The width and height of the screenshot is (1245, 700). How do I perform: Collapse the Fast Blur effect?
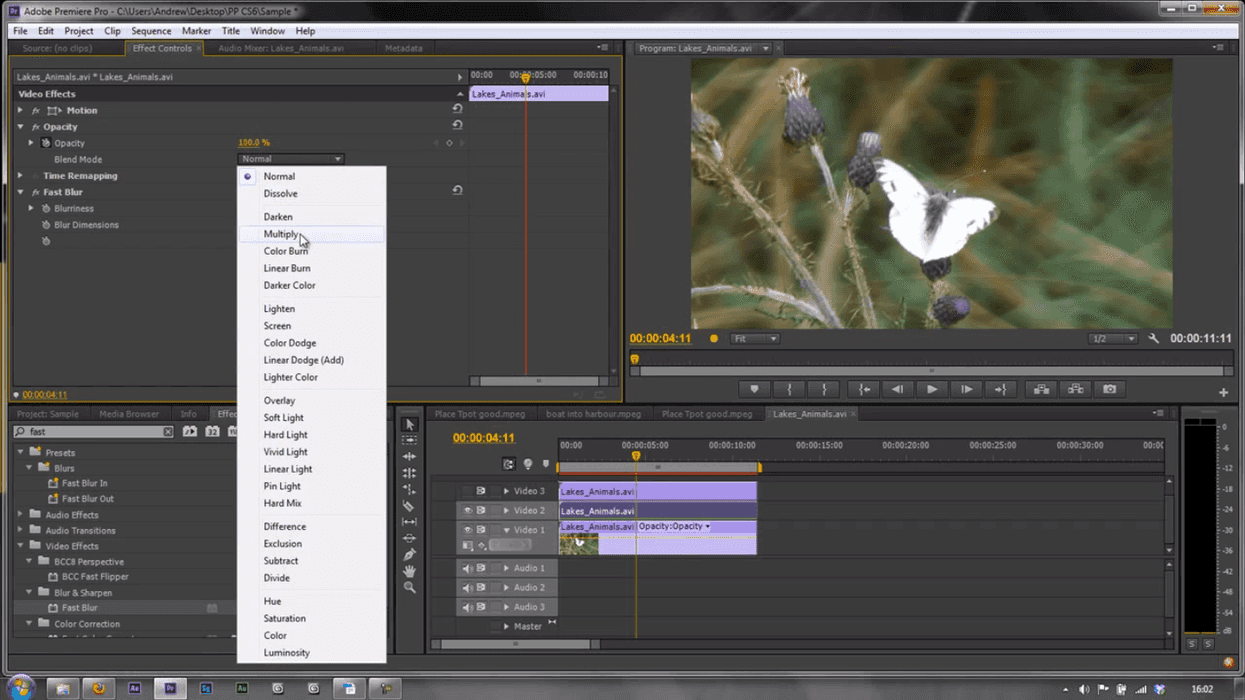click(20, 192)
